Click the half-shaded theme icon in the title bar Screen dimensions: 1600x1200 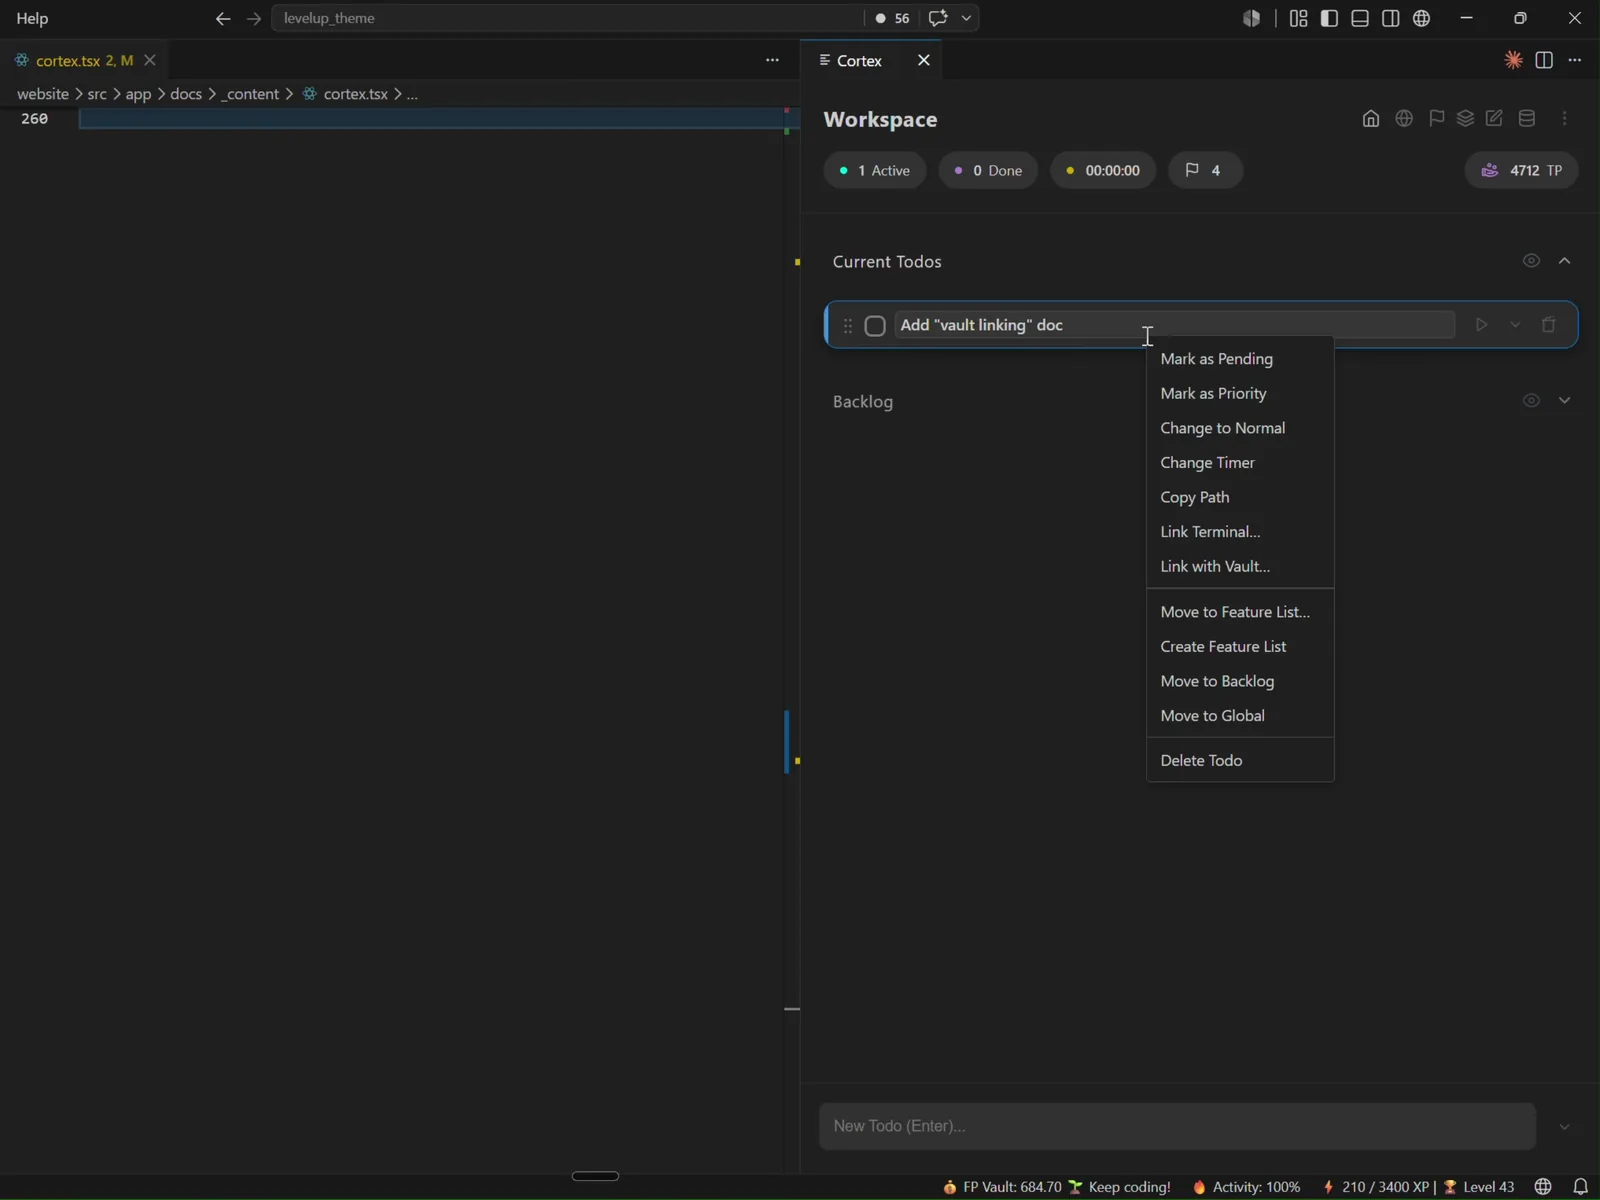pos(1251,18)
